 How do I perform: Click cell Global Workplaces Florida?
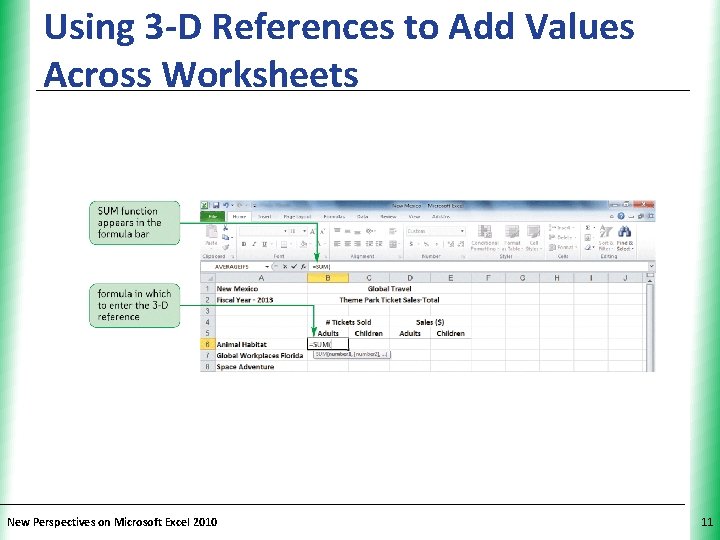(x=260, y=355)
